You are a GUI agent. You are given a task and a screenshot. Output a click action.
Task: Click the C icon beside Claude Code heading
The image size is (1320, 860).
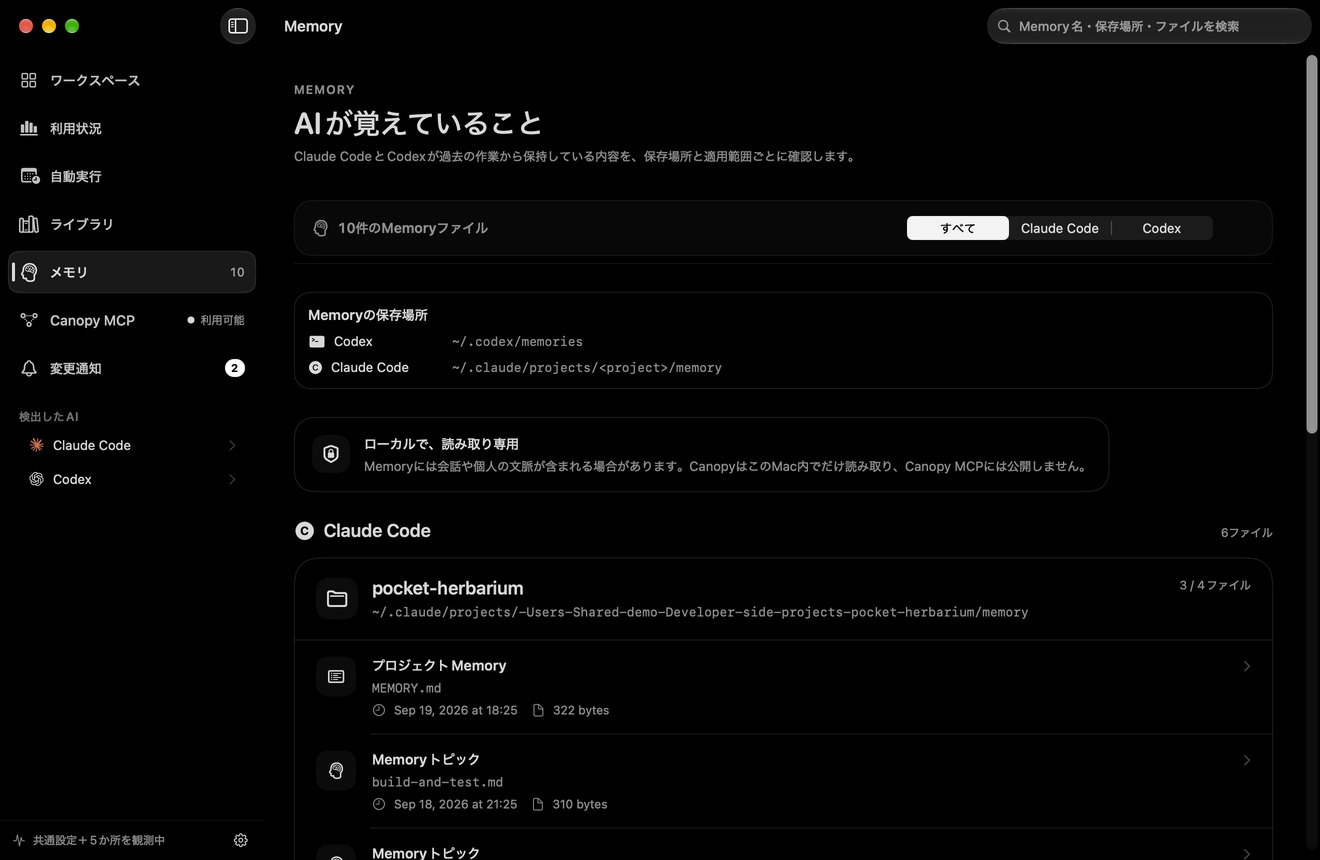point(304,531)
